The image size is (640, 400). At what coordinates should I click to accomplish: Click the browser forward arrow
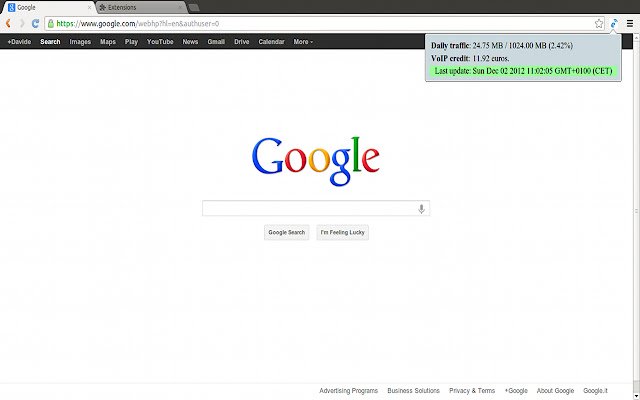click(22, 24)
